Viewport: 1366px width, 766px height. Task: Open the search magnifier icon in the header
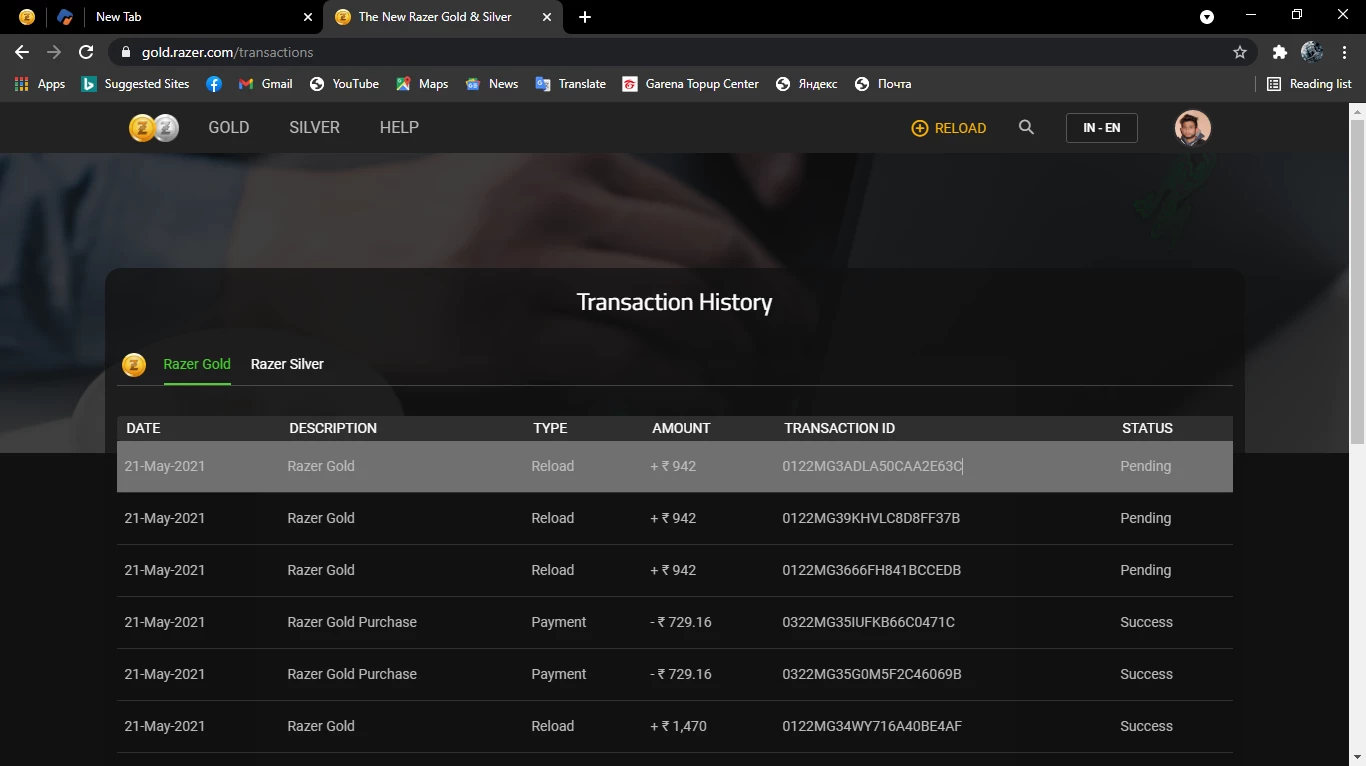point(1026,128)
